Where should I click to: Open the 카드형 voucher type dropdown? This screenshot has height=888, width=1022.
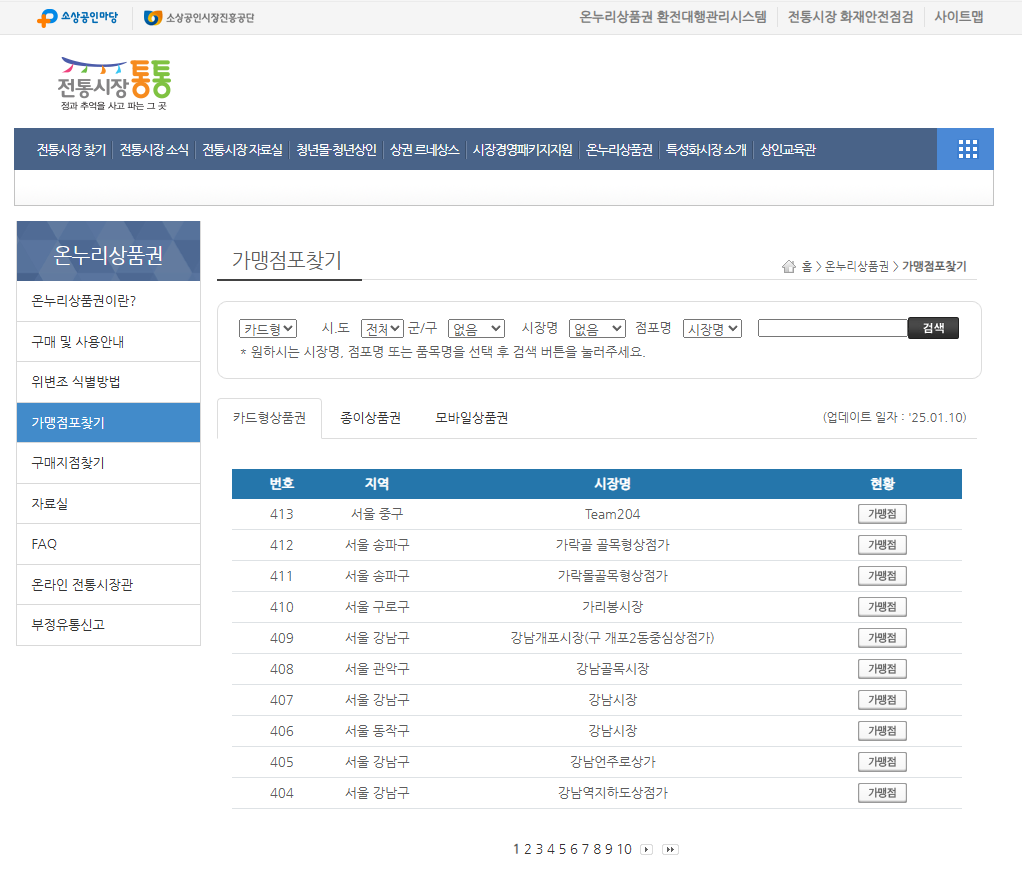point(268,327)
